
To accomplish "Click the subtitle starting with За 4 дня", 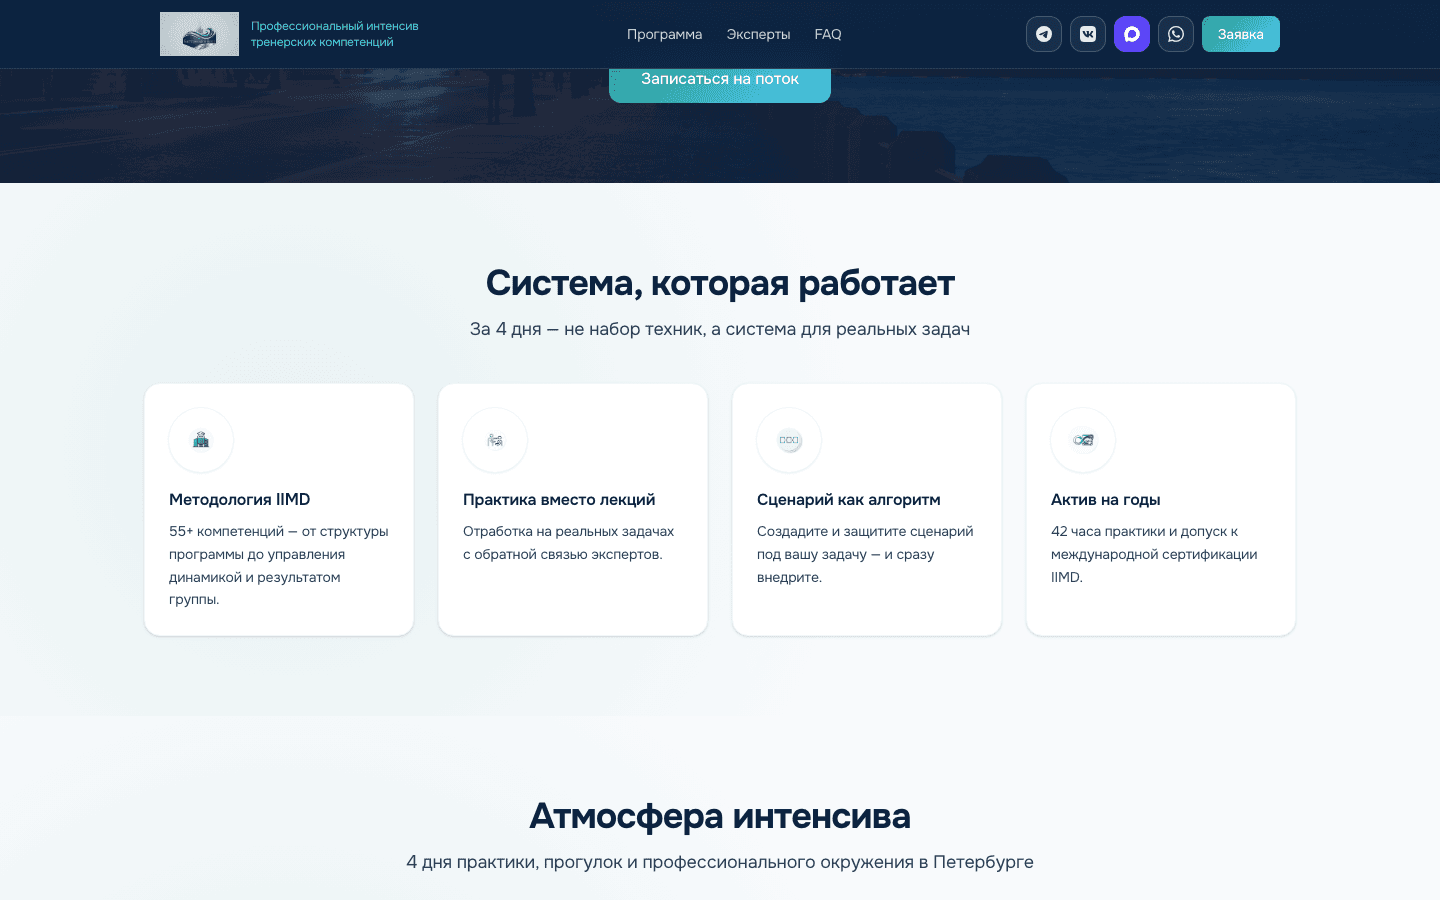I will point(720,329).
